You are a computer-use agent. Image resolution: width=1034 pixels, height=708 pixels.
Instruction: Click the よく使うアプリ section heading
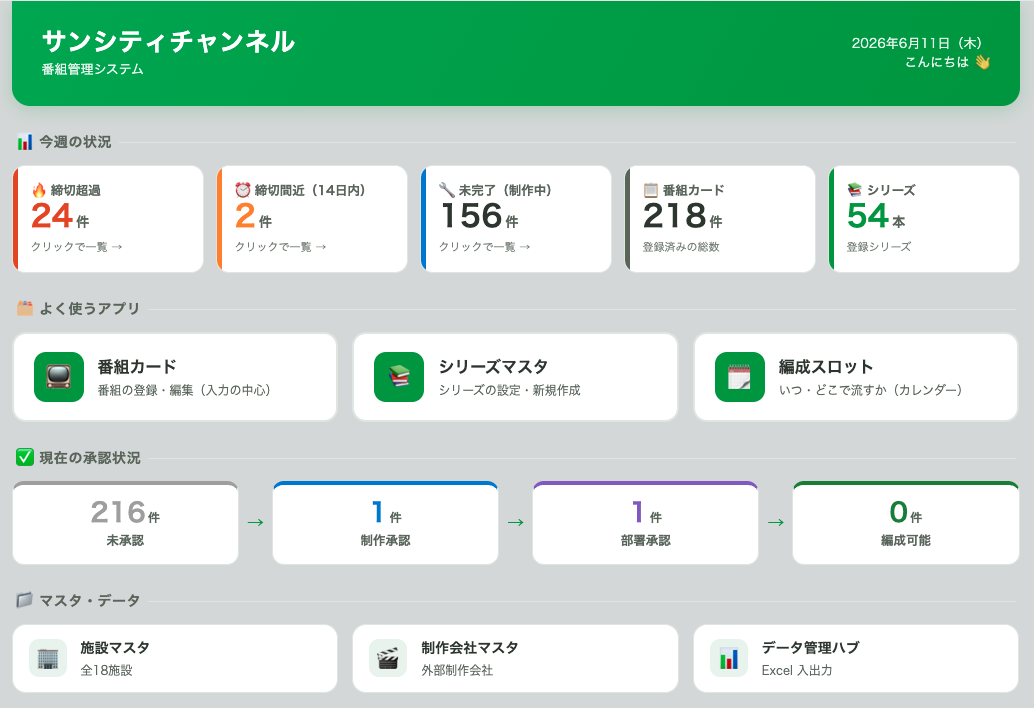90,308
